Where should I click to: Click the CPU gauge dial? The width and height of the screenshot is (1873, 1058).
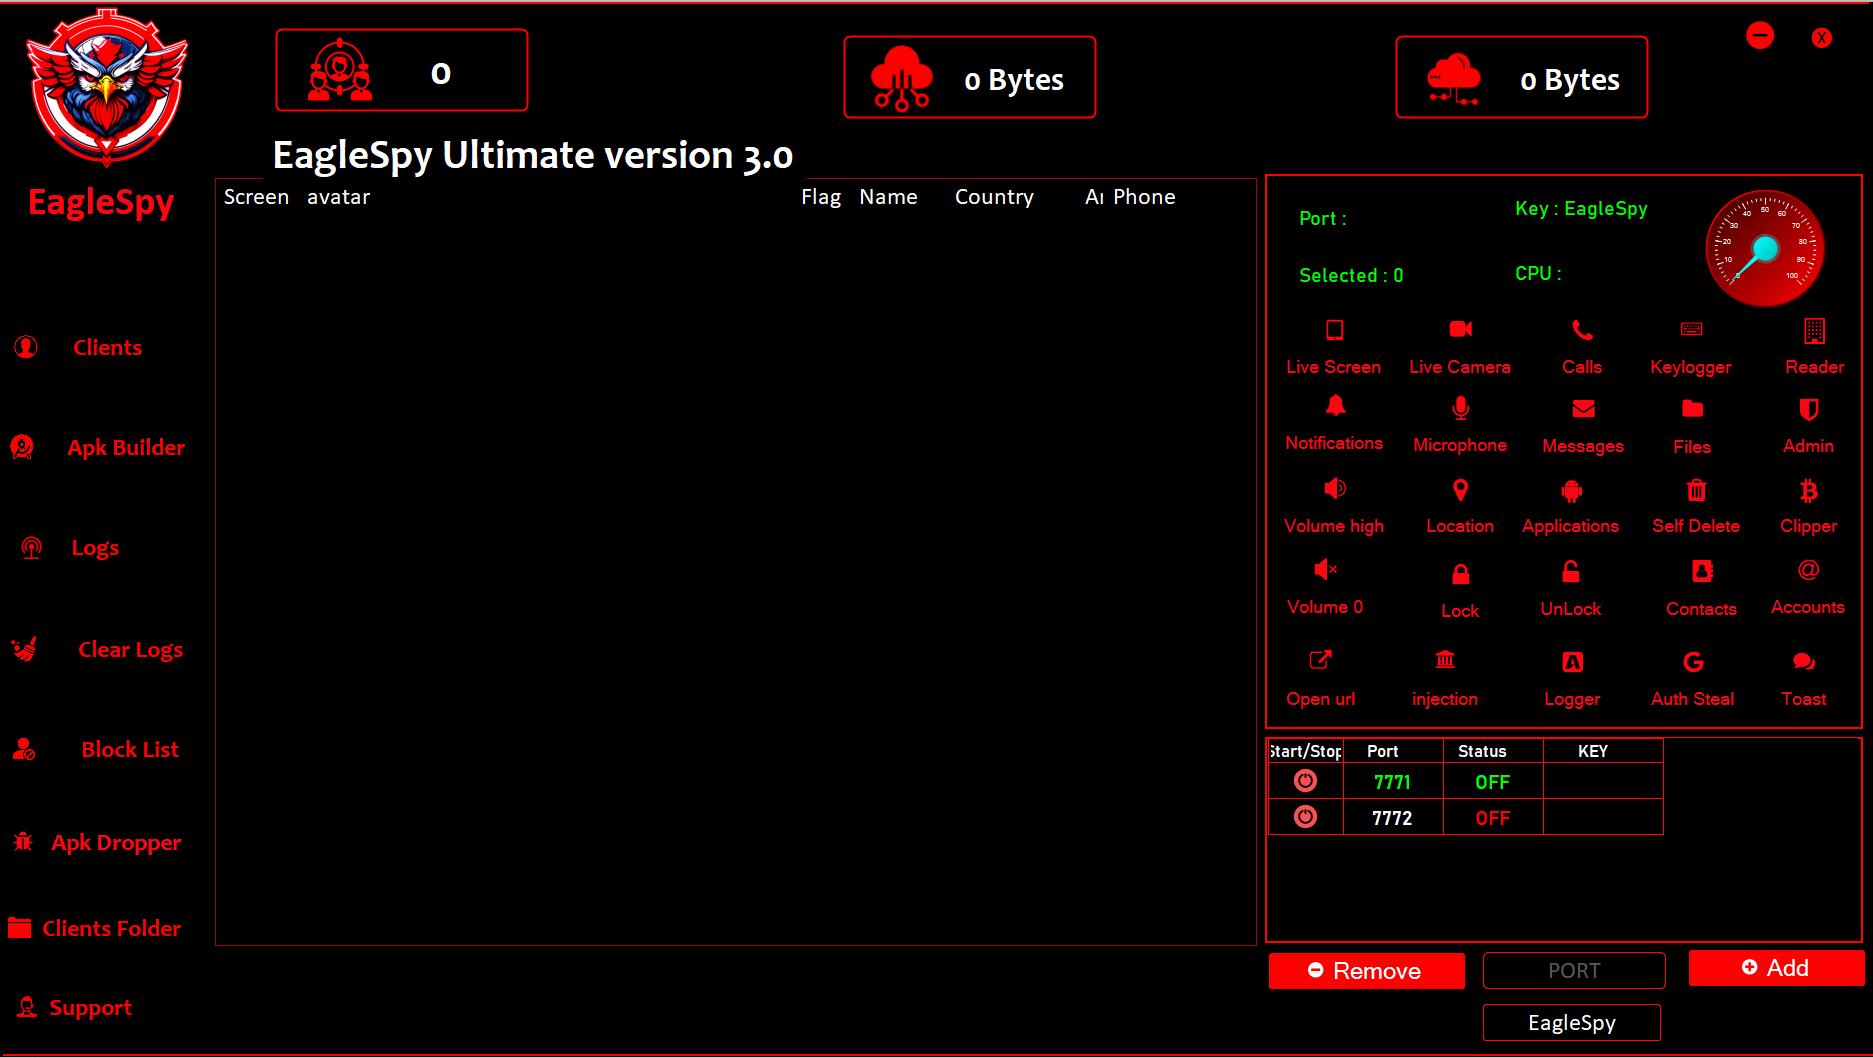(x=1765, y=249)
